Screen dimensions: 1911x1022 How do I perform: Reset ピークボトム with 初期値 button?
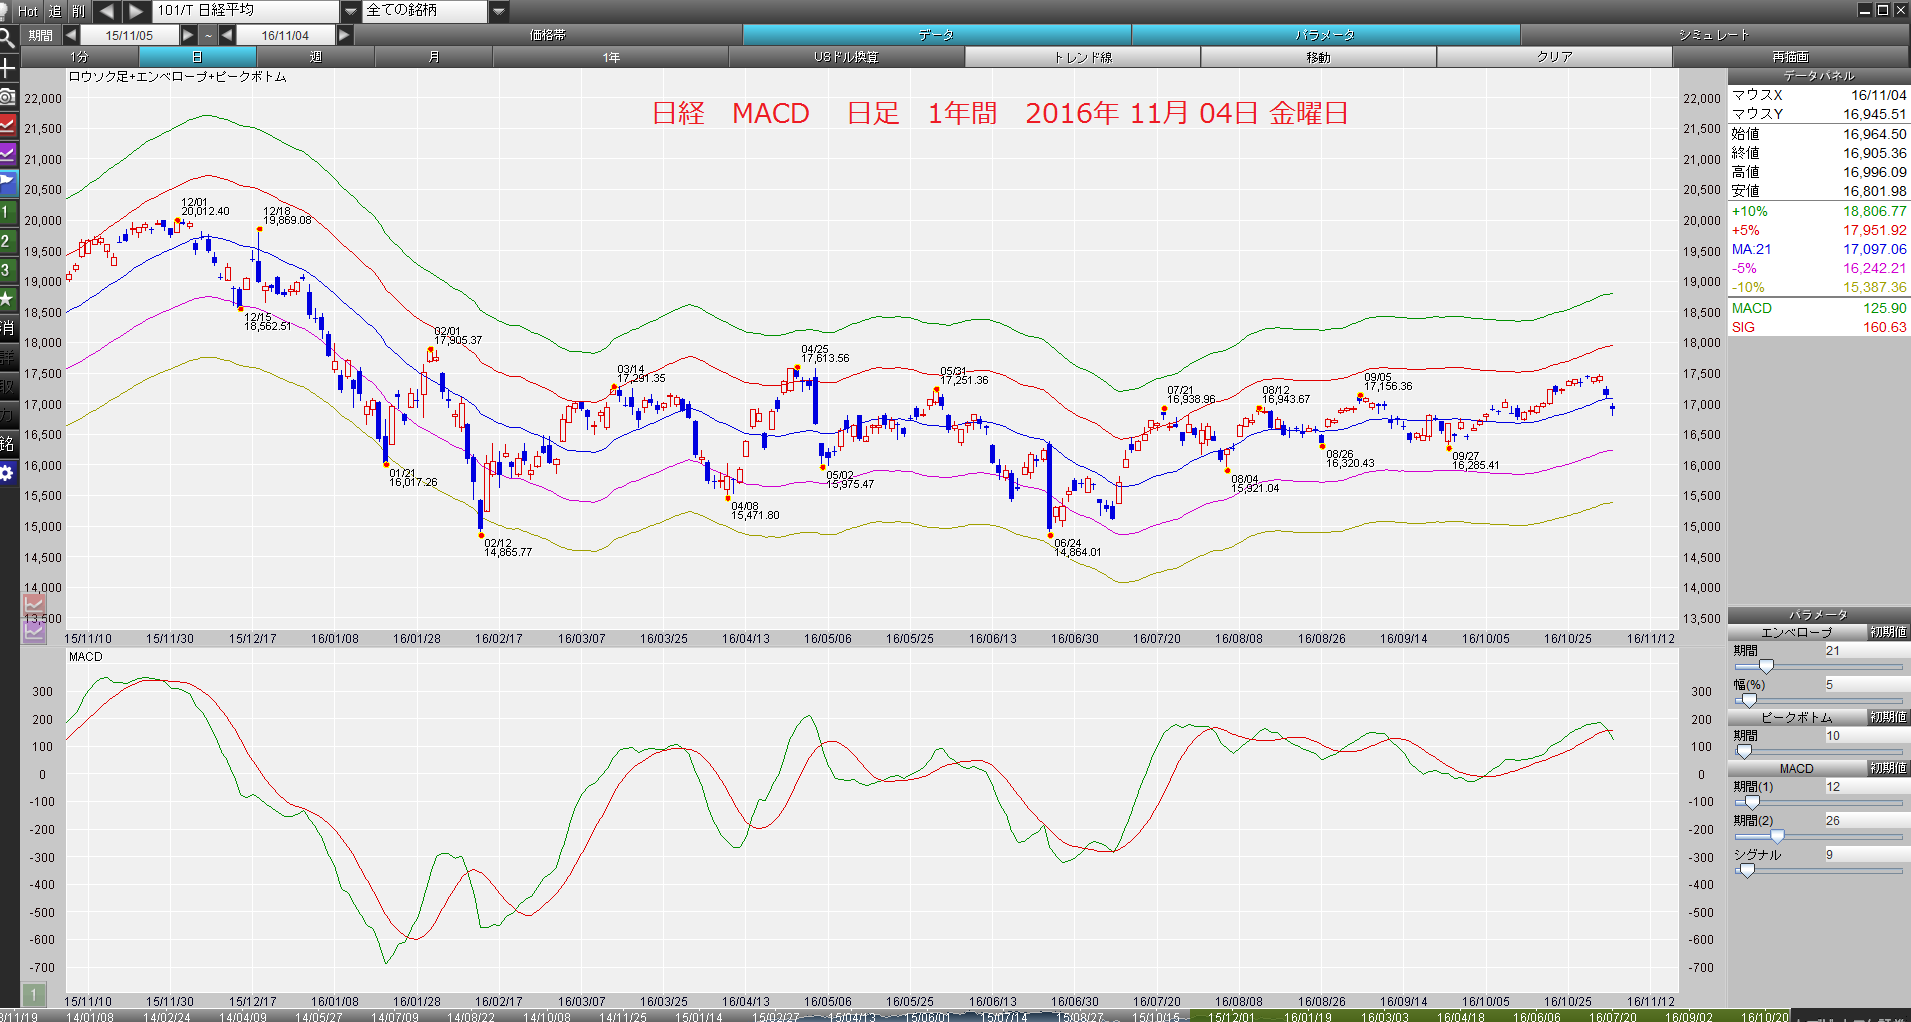pos(1888,717)
